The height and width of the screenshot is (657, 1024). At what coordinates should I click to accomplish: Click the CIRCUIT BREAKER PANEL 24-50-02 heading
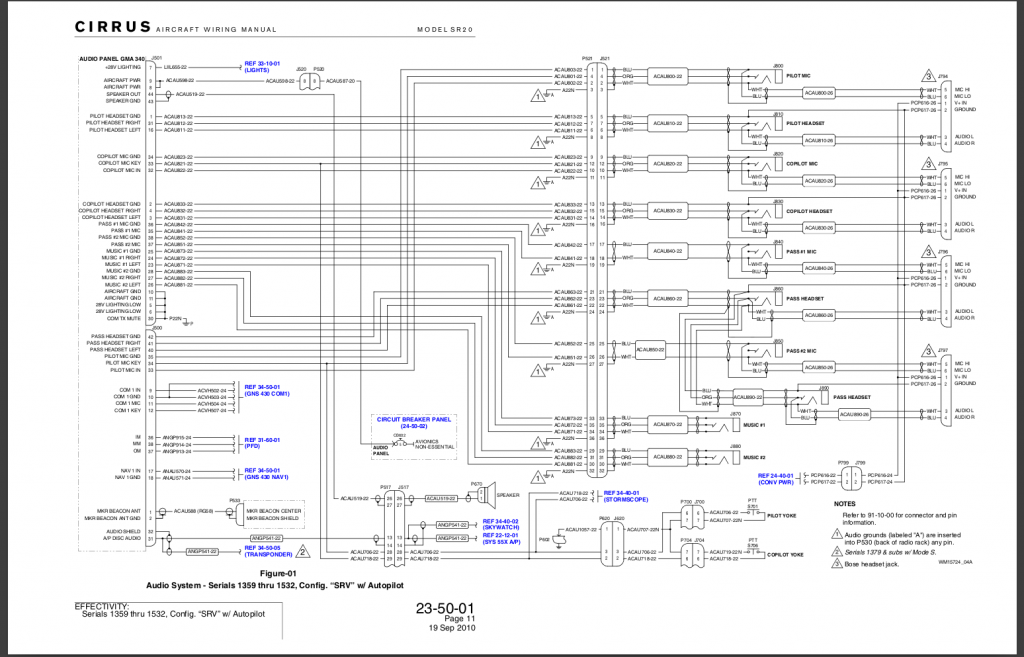[414, 420]
